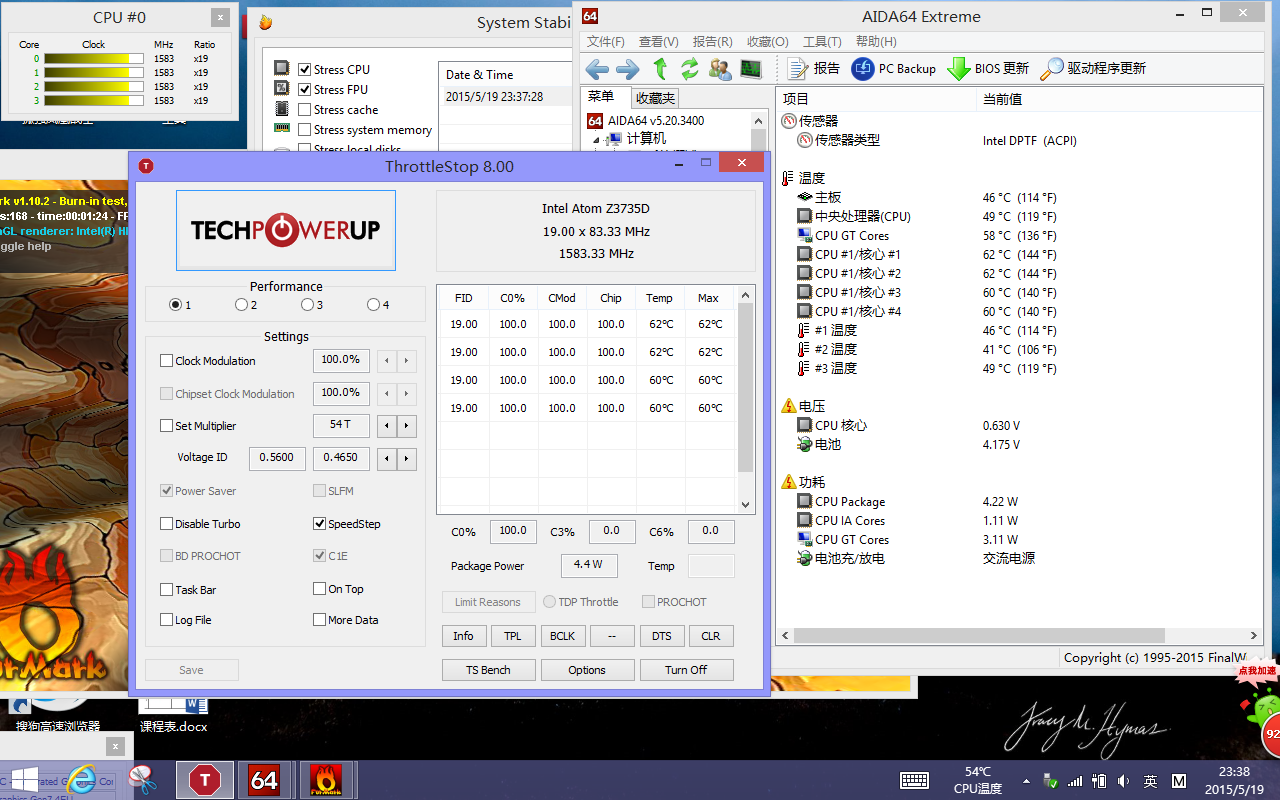Image resolution: width=1280 pixels, height=800 pixels.
Task: Click BIOS 更新 toolbar button
Action: (x=988, y=69)
